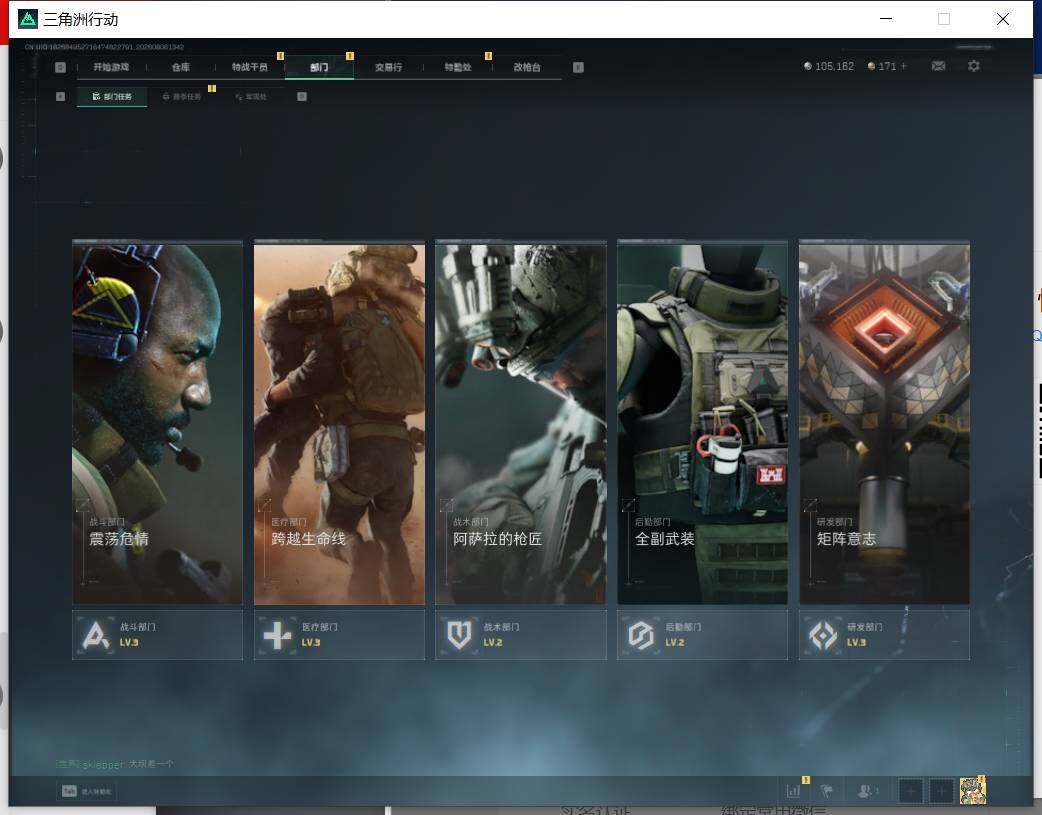Click the first empty squad slot plus
The width and height of the screenshot is (1042, 815).
[x=910, y=791]
